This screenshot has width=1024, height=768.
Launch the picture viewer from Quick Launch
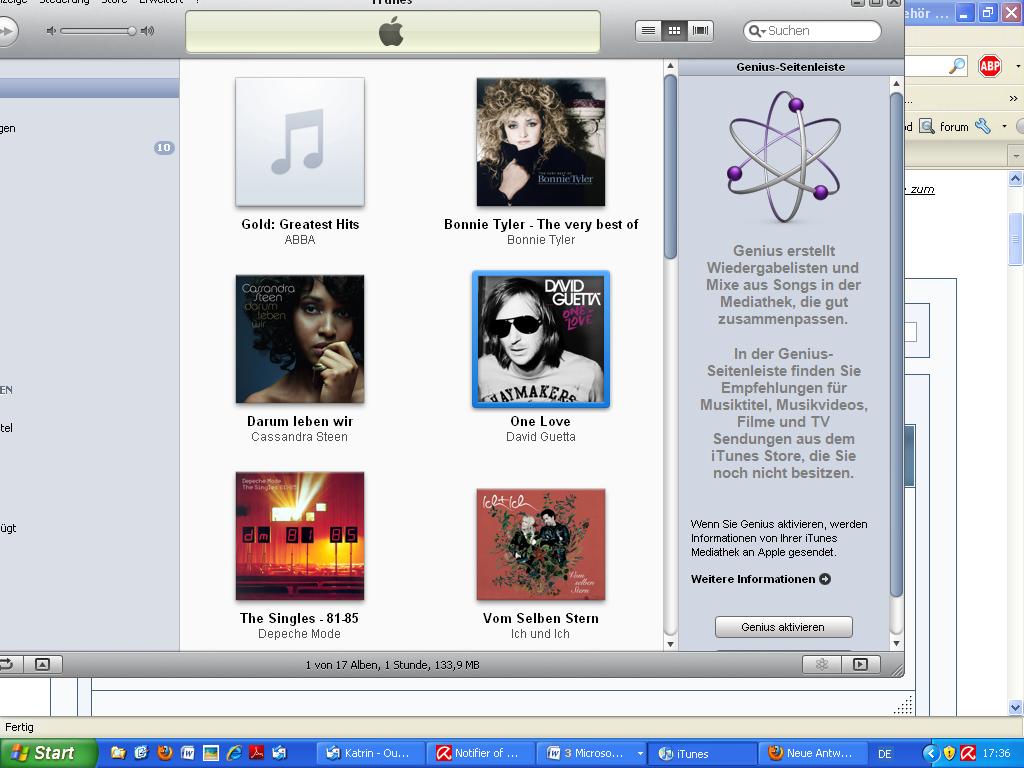[x=210, y=753]
